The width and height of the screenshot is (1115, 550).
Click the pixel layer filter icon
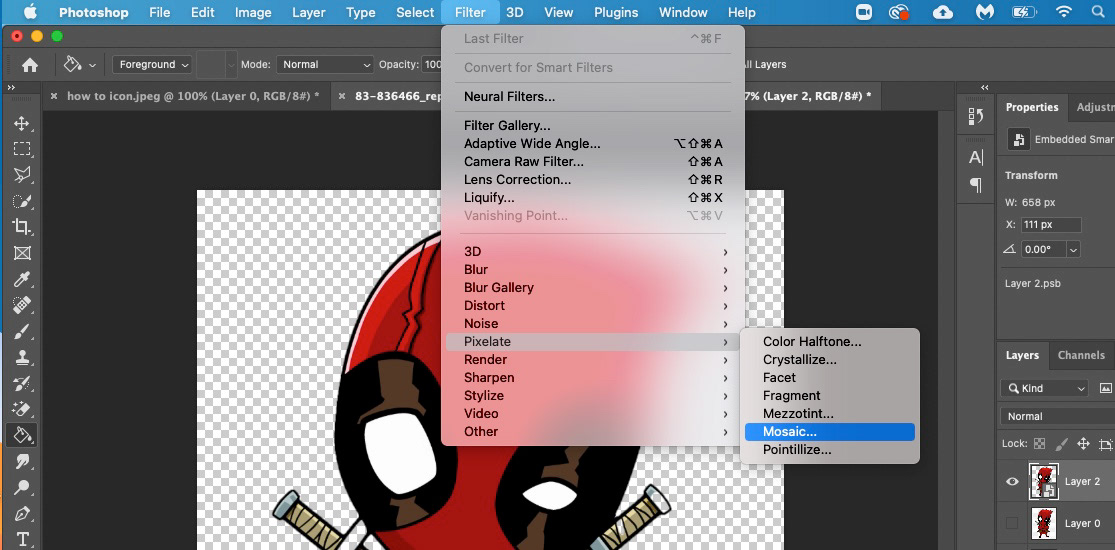click(x=1105, y=388)
